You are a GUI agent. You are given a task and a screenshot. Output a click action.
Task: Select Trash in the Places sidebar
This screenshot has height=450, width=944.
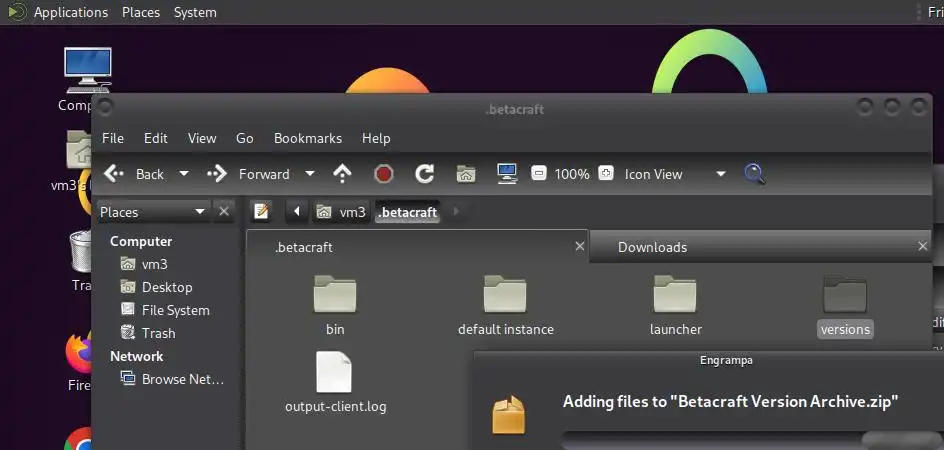(x=148, y=333)
